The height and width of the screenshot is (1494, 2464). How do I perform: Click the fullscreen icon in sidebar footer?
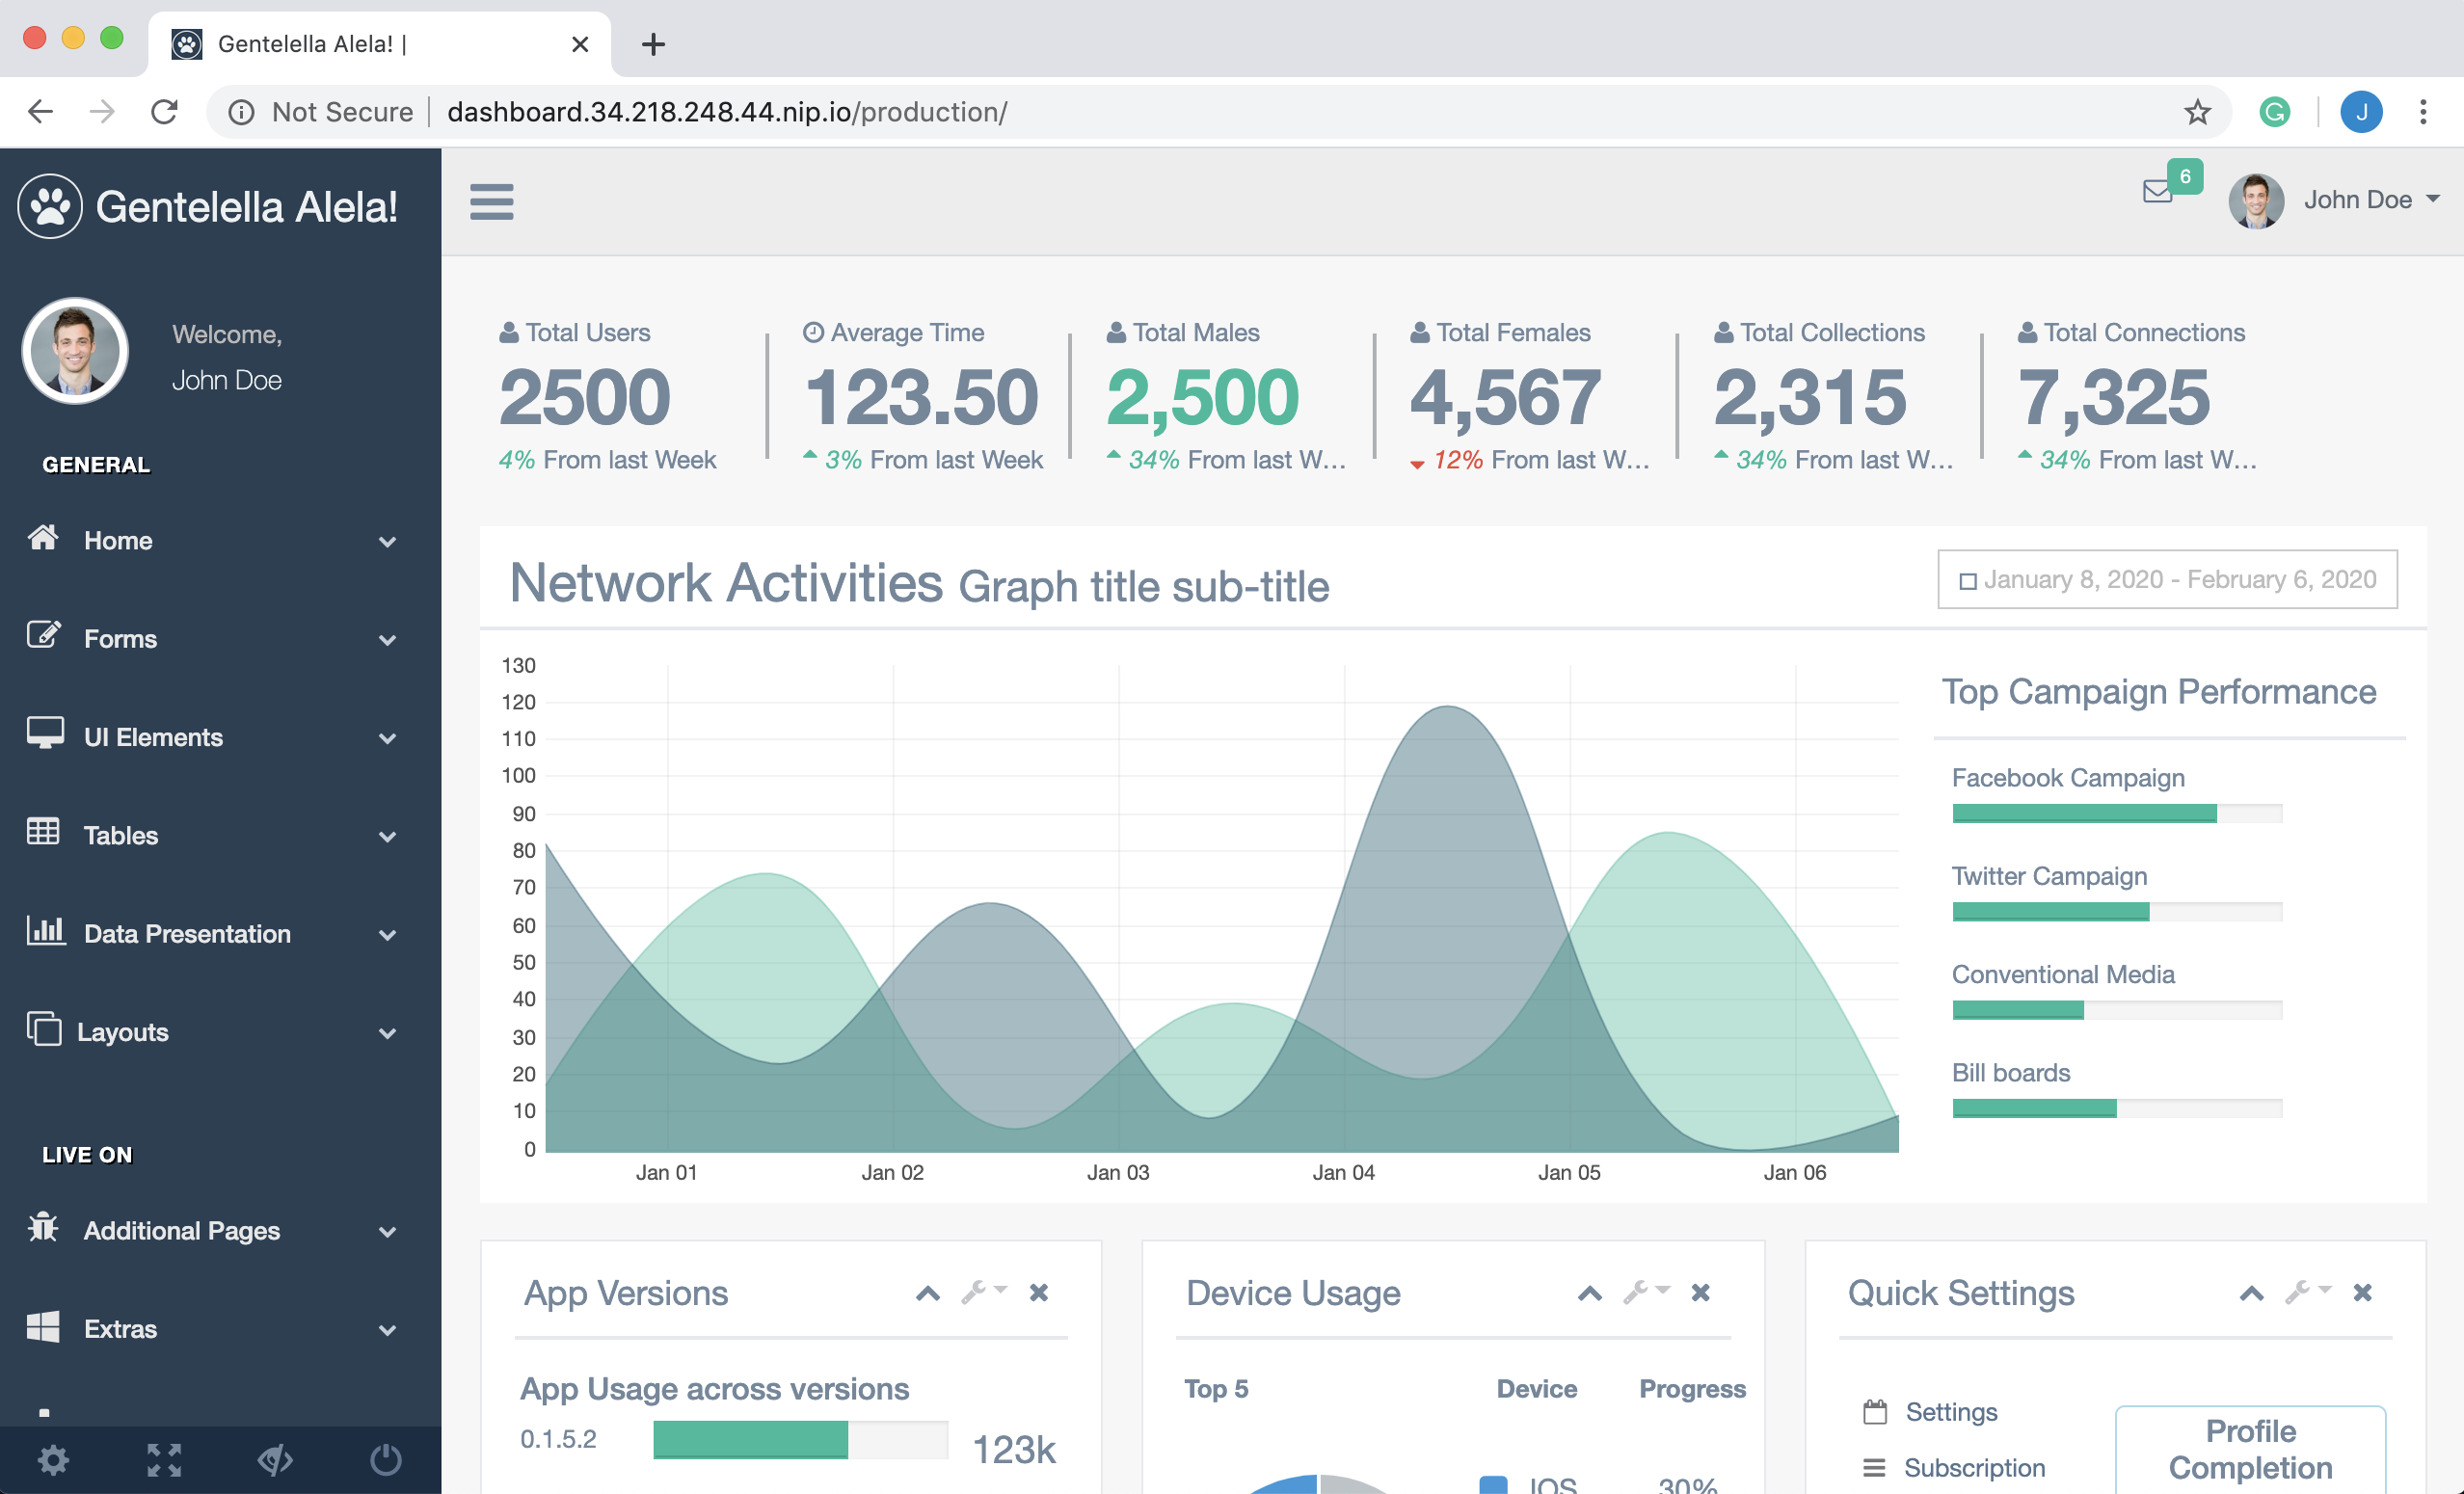click(x=164, y=1460)
